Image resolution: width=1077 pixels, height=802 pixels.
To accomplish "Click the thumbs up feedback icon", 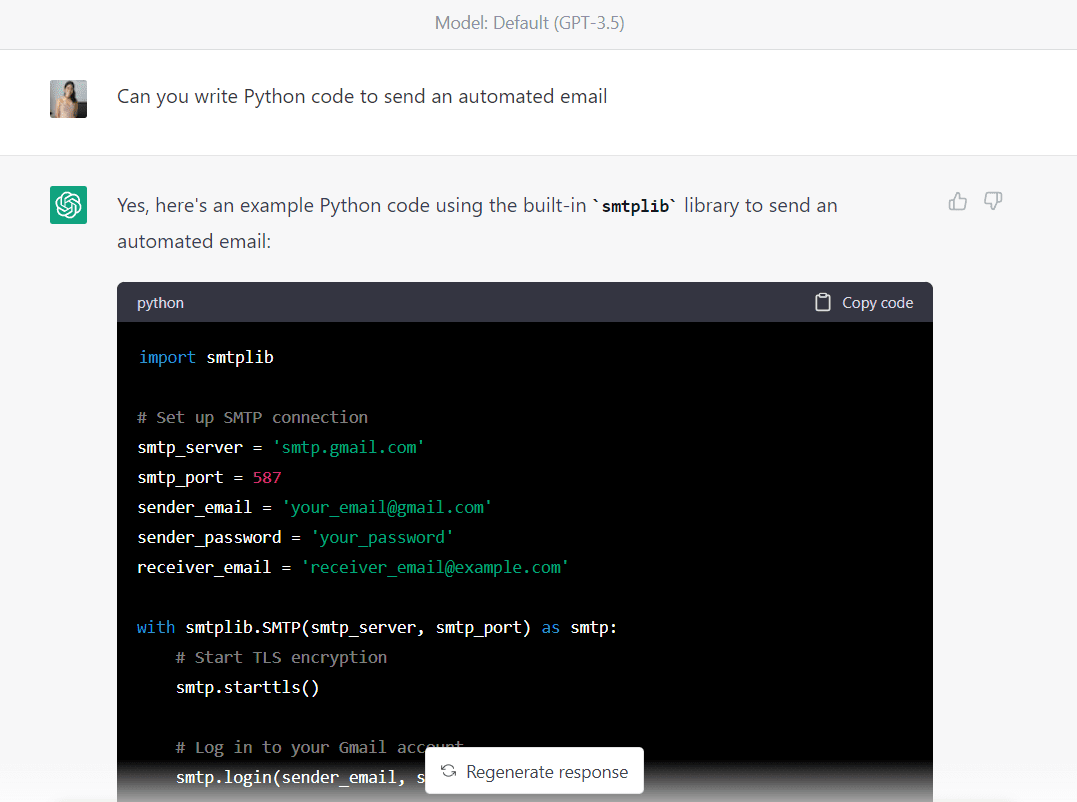I will tap(957, 201).
